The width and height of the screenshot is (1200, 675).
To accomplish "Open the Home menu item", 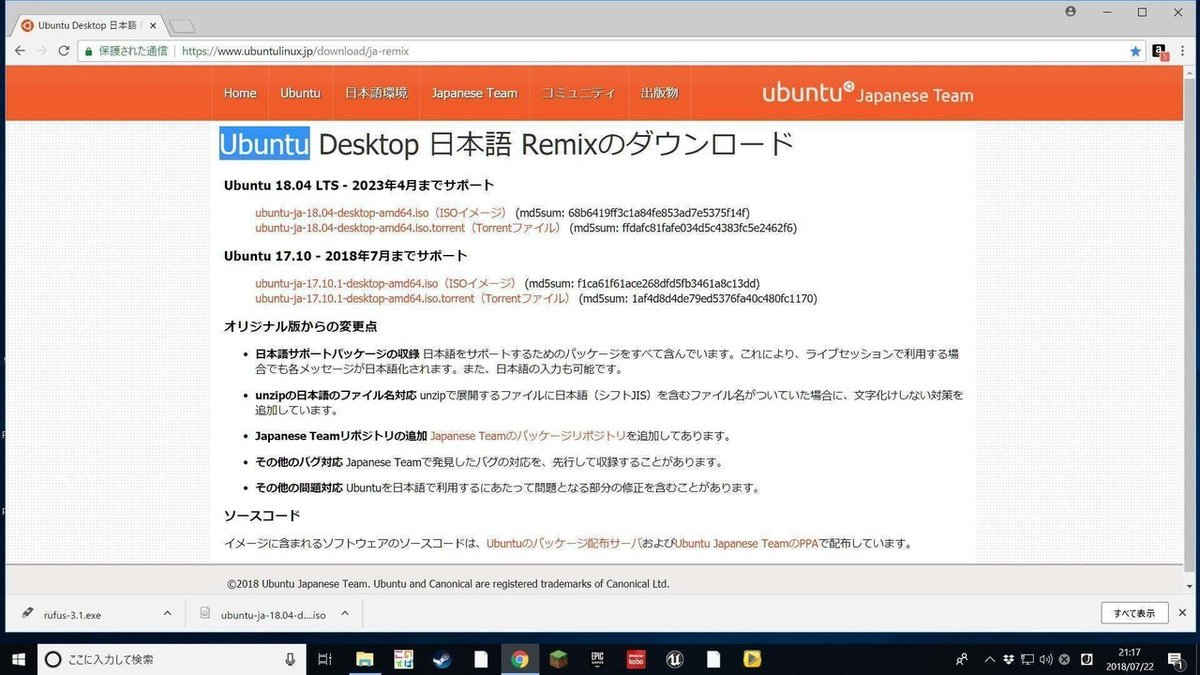I will (240, 93).
